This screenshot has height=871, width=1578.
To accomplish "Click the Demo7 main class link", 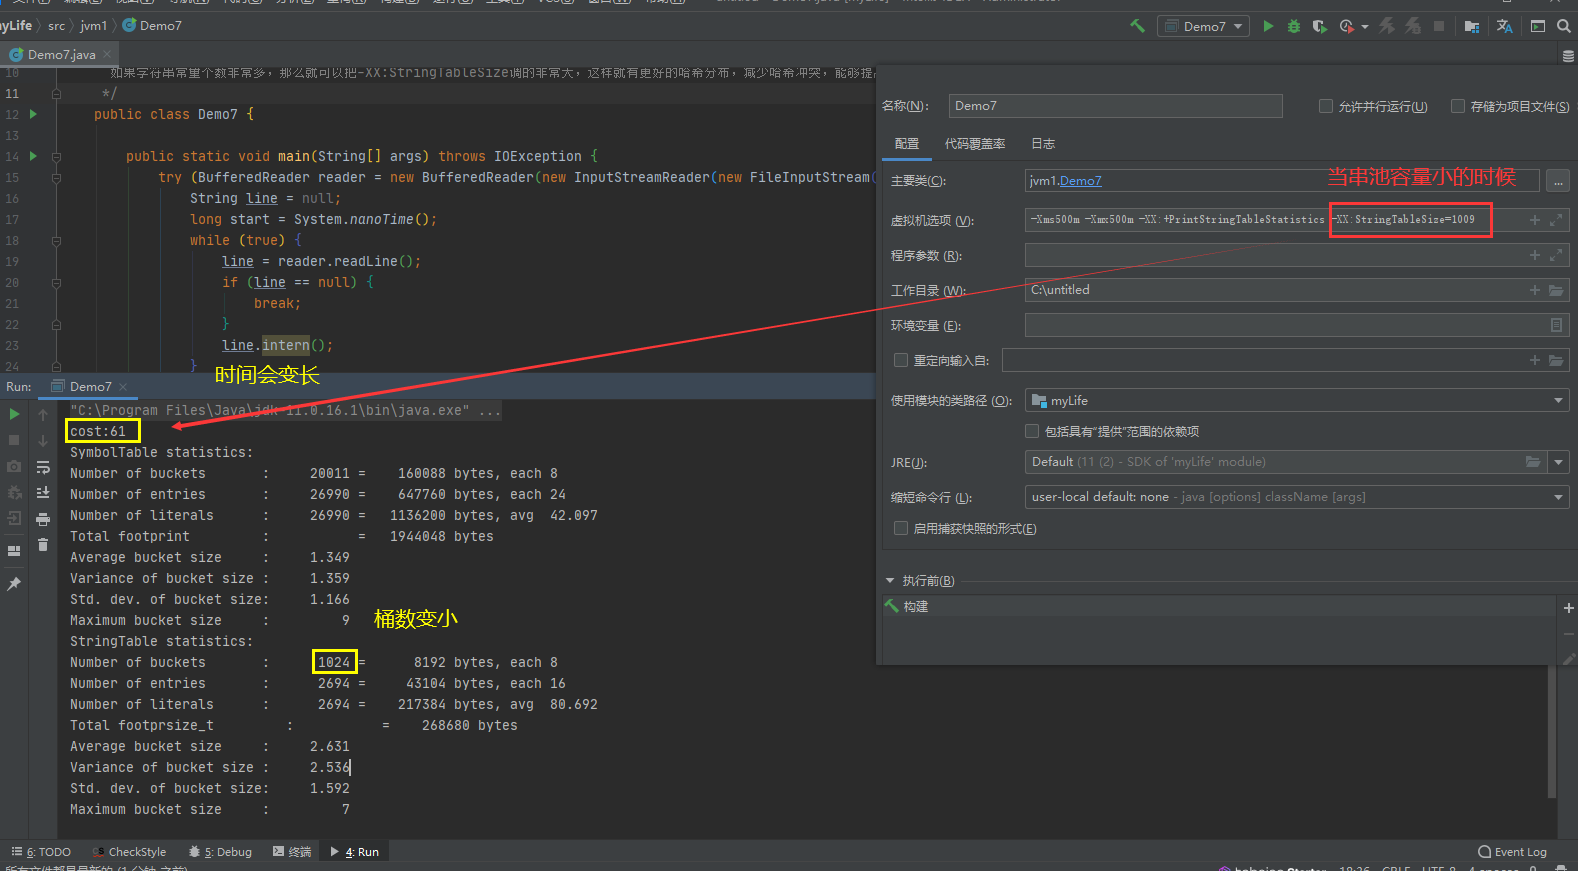I will pos(1080,181).
